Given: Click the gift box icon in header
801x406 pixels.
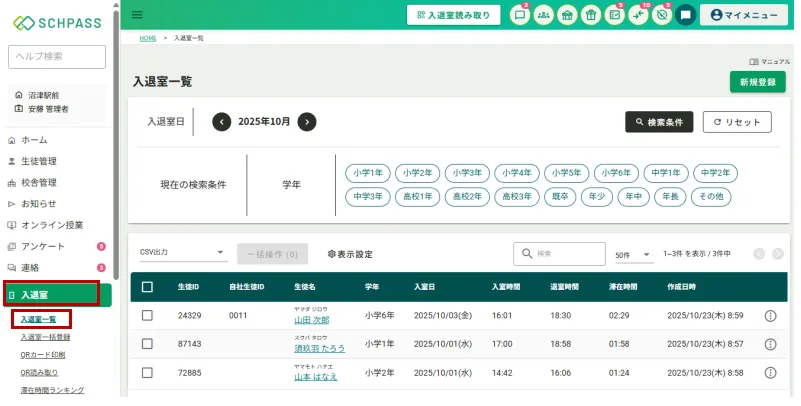Looking at the screenshot, I should pyautogui.click(x=591, y=15).
